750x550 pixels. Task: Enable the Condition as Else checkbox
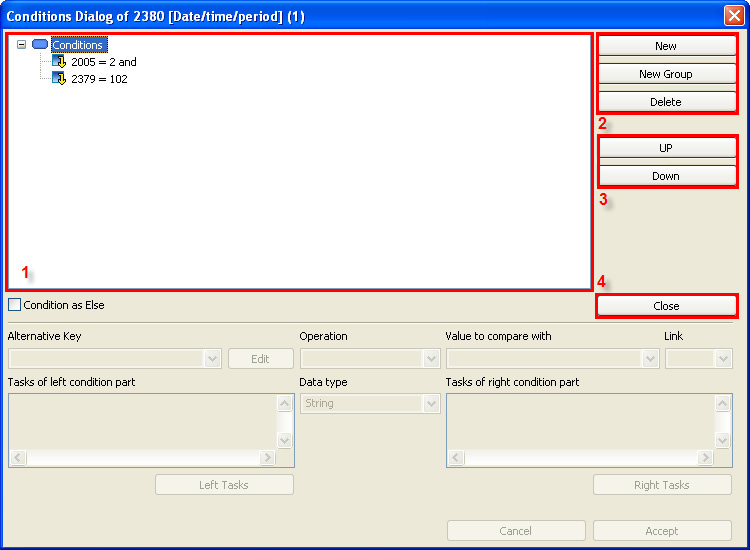click(15, 305)
